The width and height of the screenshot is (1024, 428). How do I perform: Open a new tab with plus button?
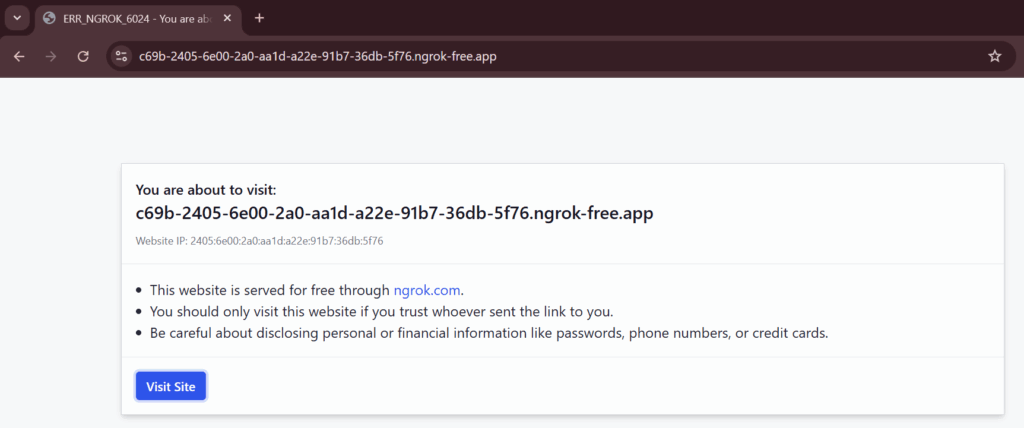point(259,18)
